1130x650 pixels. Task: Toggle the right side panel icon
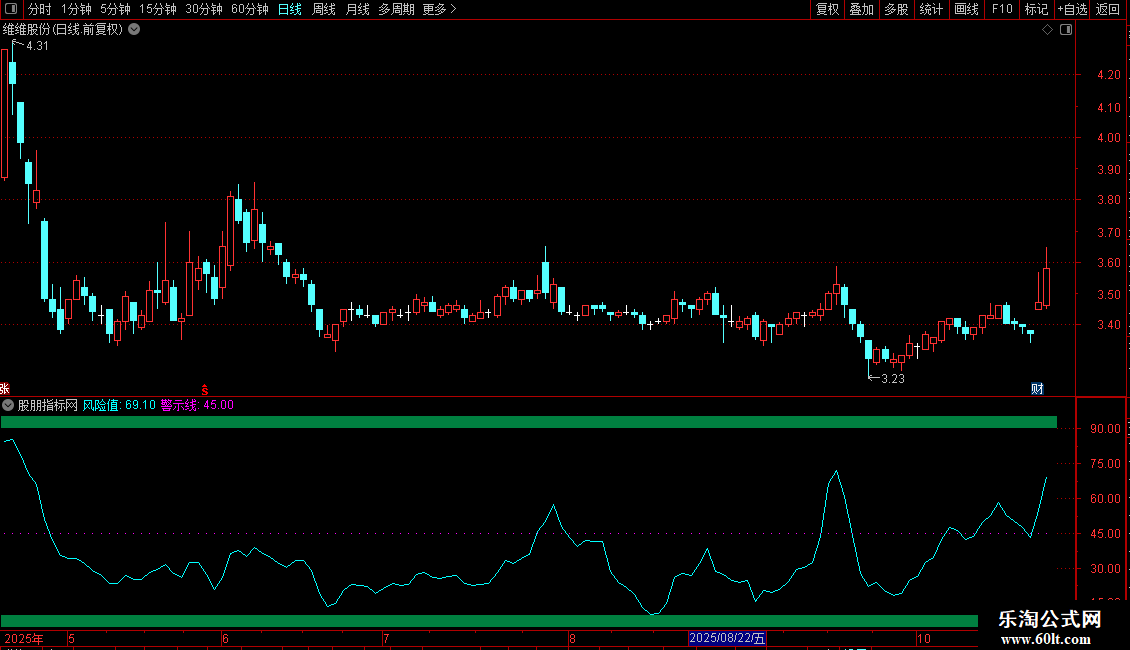click(x=1065, y=30)
